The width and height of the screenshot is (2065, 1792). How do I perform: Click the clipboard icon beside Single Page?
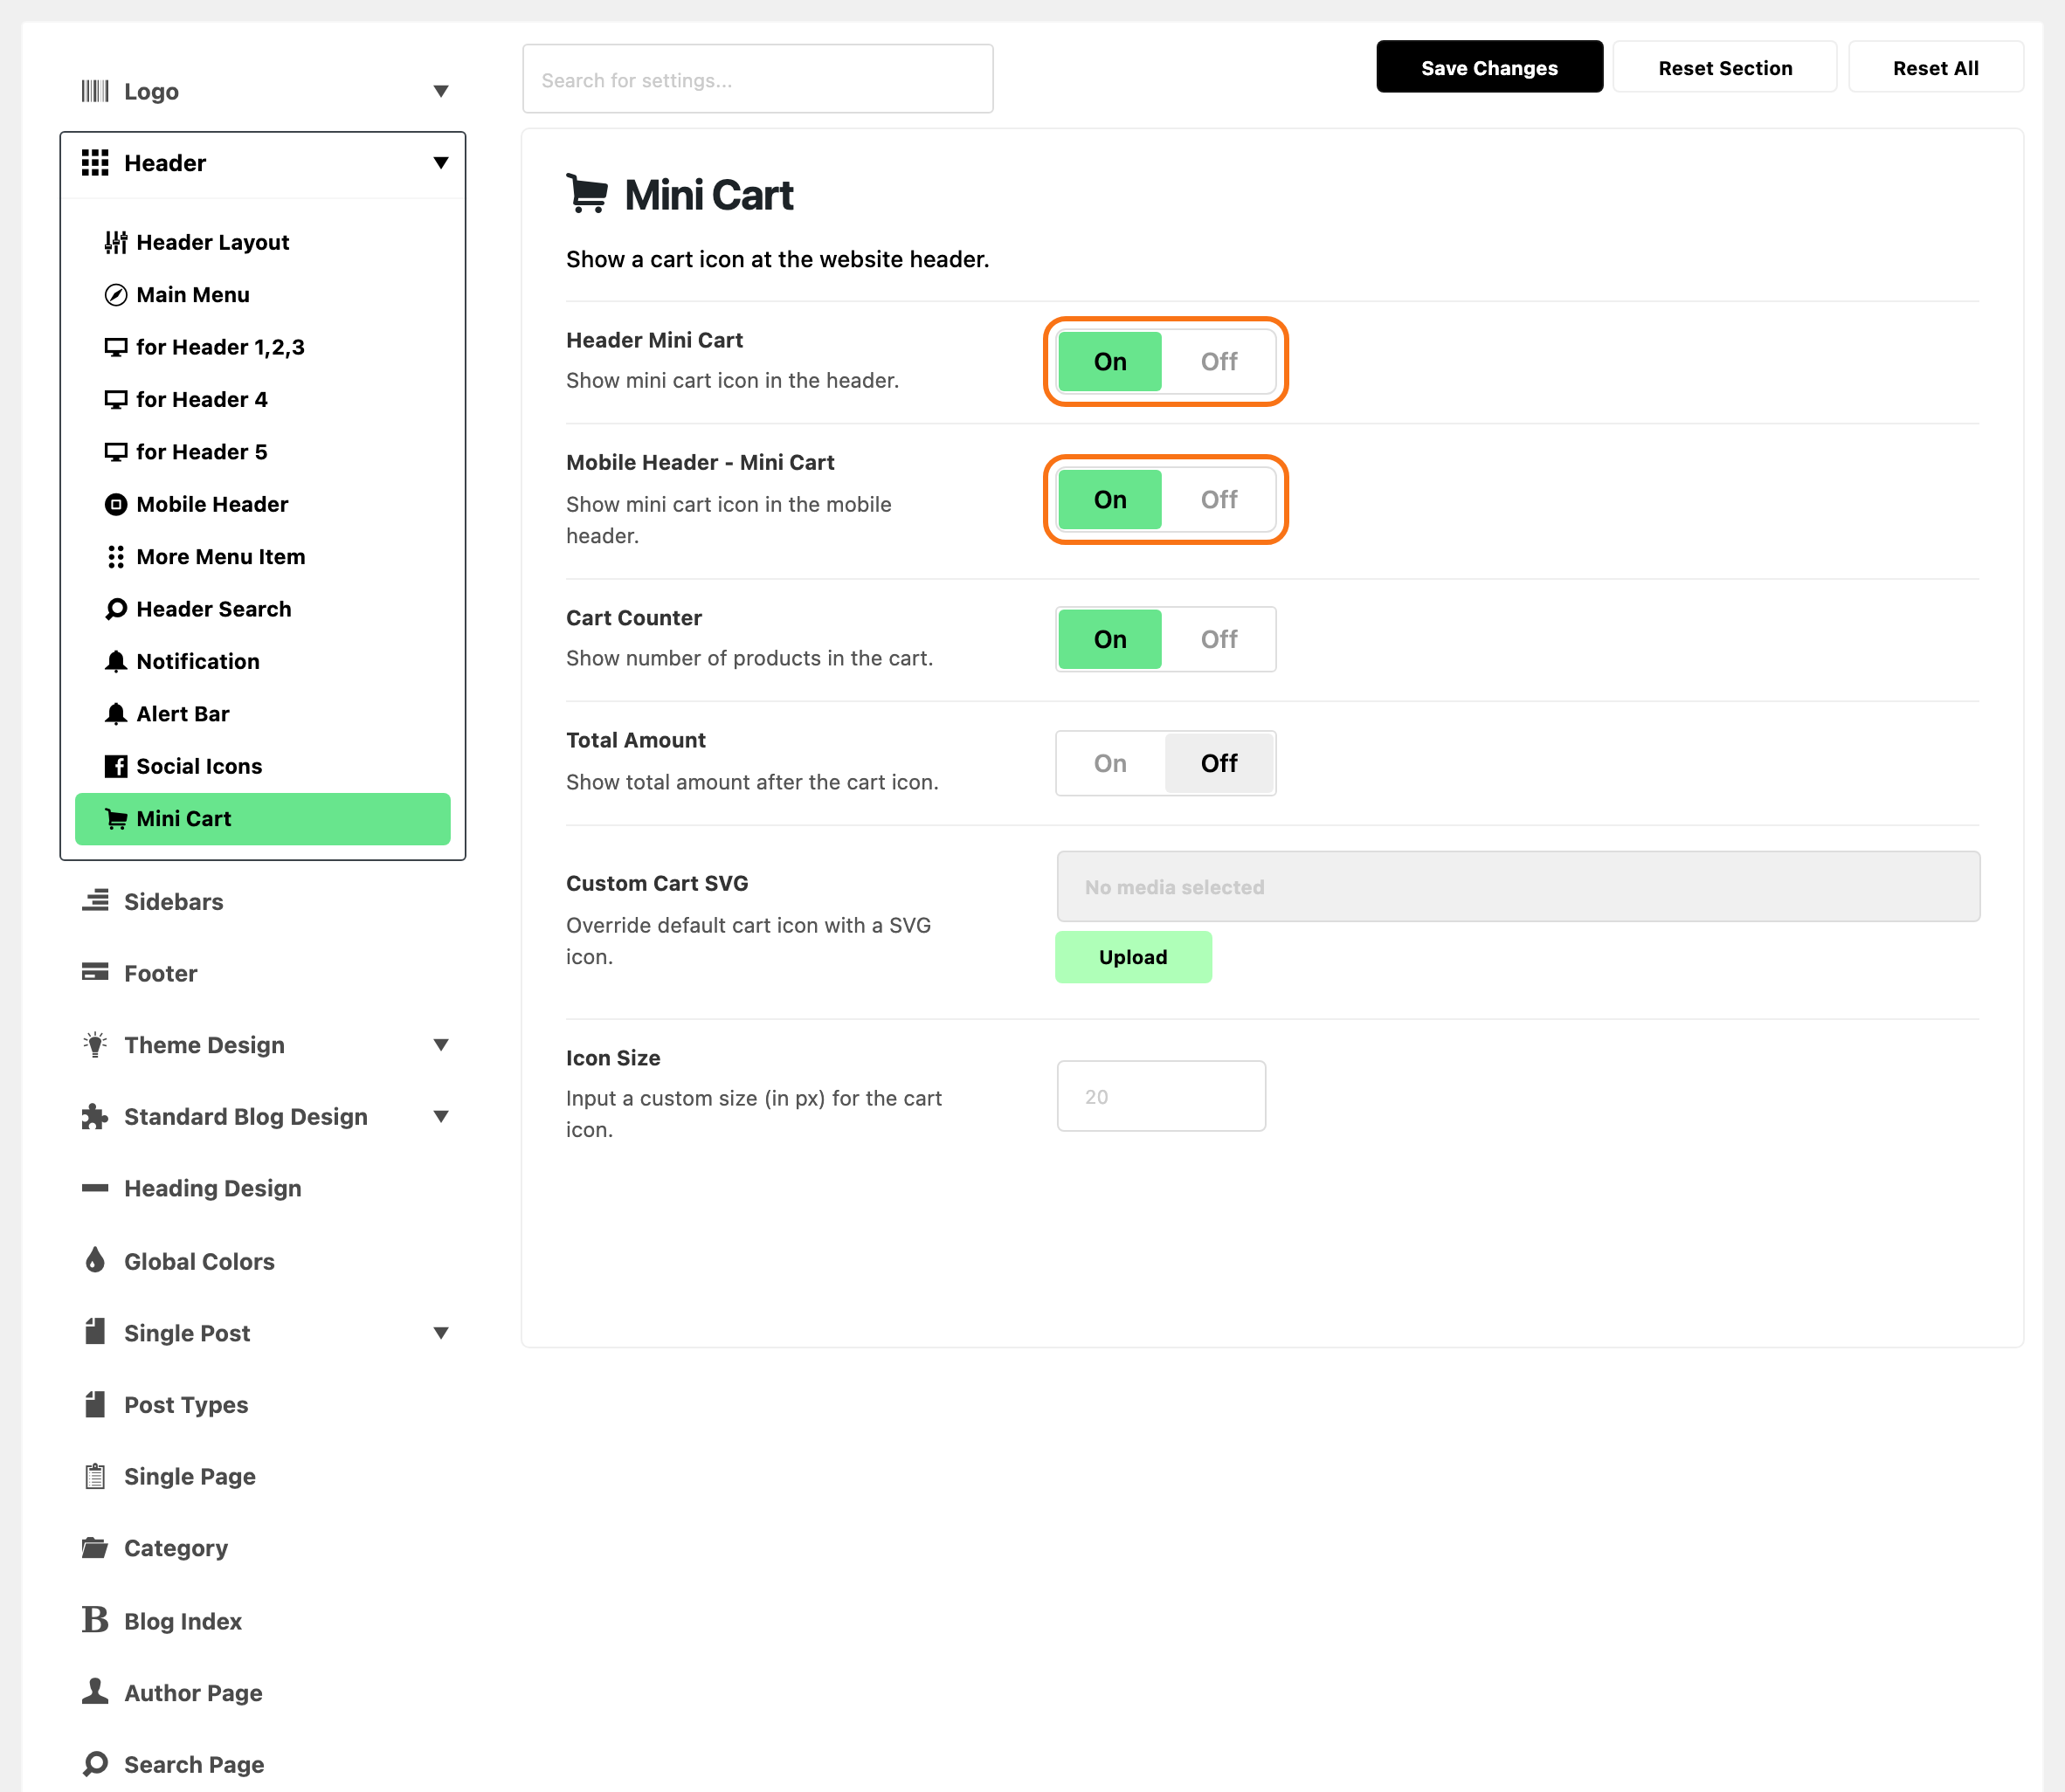(x=95, y=1476)
